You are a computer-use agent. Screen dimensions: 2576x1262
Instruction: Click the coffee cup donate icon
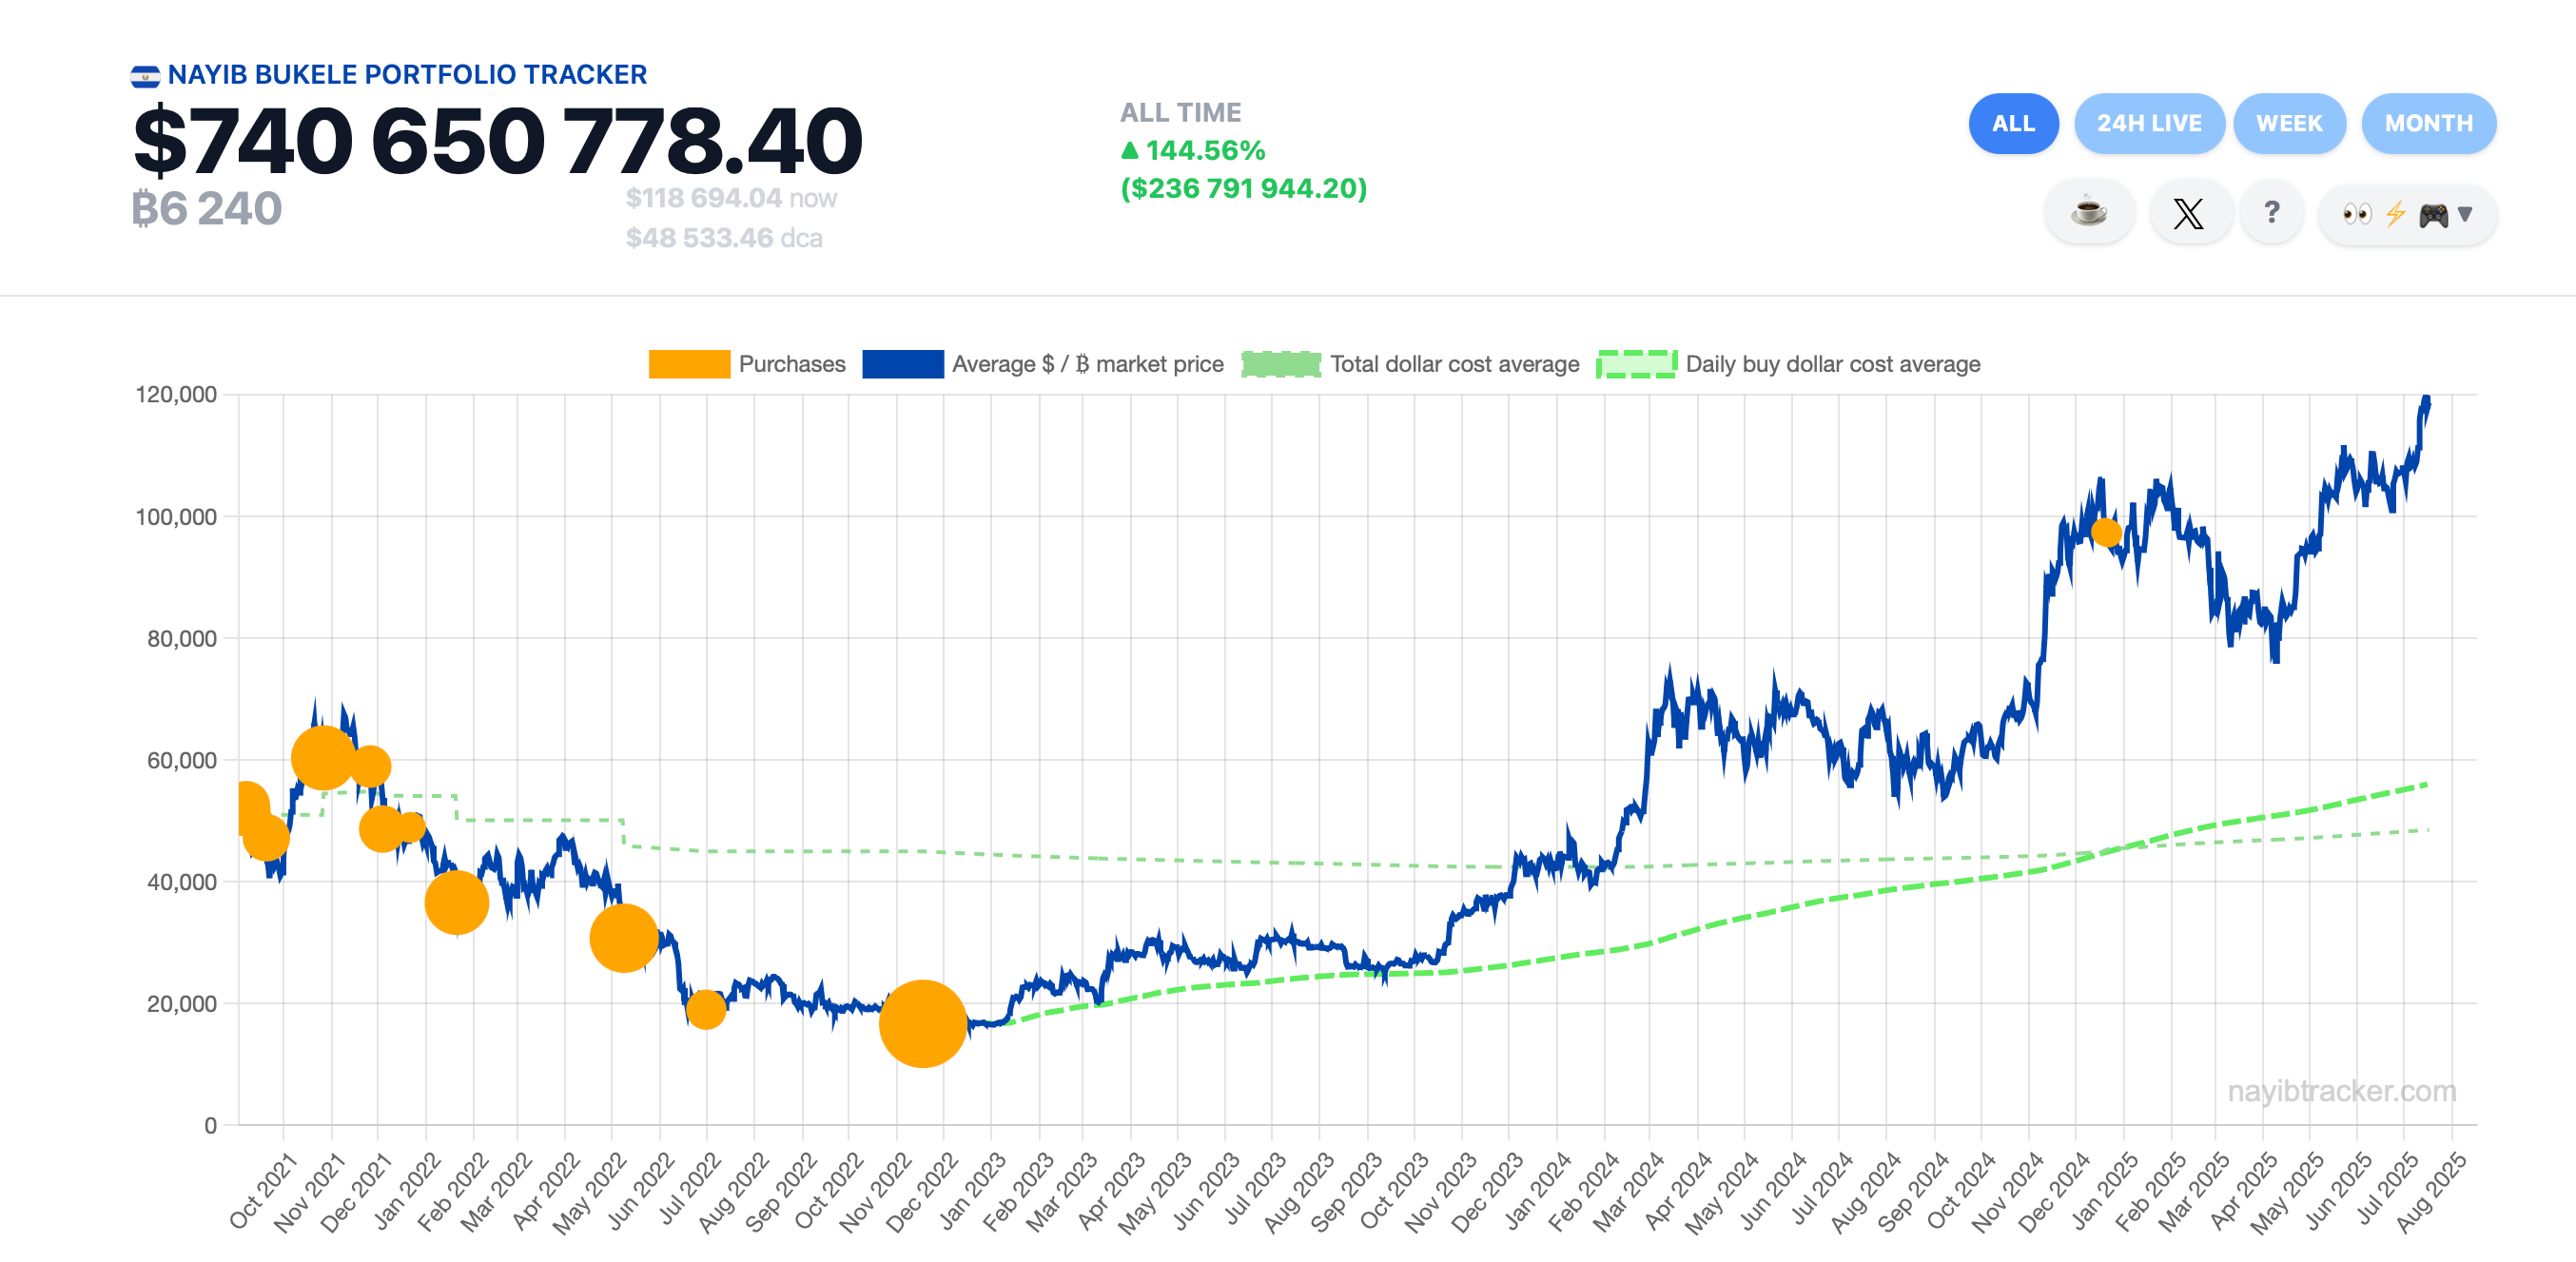(2089, 213)
